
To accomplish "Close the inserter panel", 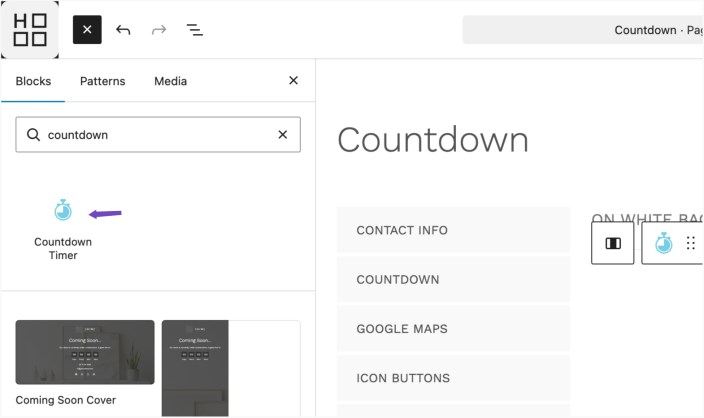I will pyautogui.click(x=293, y=80).
